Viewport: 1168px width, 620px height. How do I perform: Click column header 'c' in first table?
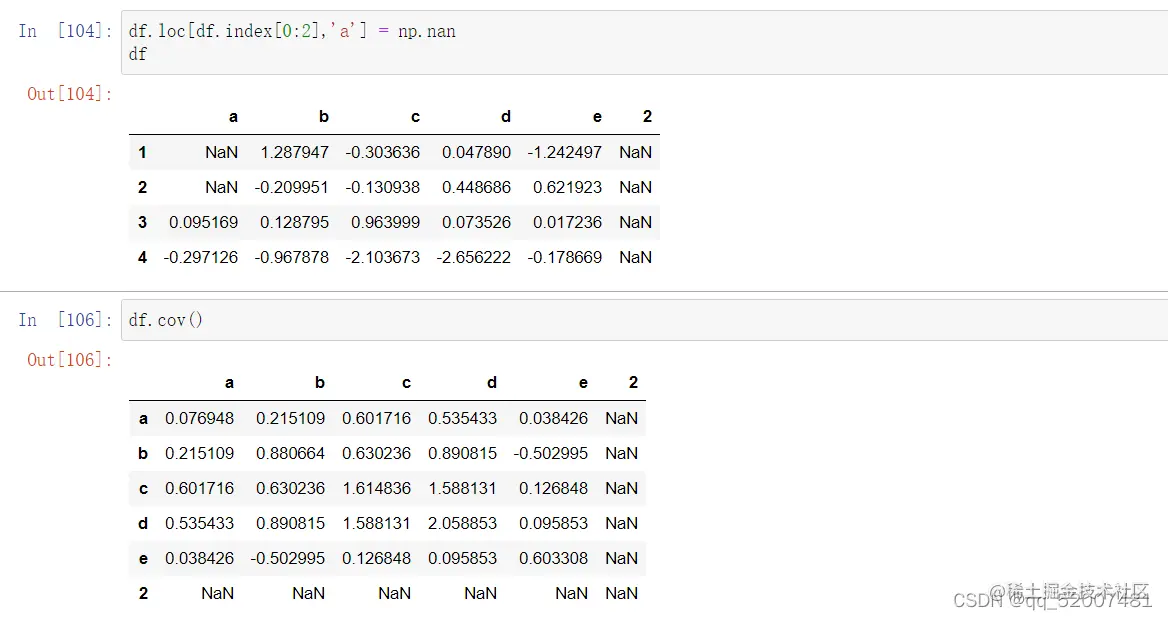coord(416,117)
